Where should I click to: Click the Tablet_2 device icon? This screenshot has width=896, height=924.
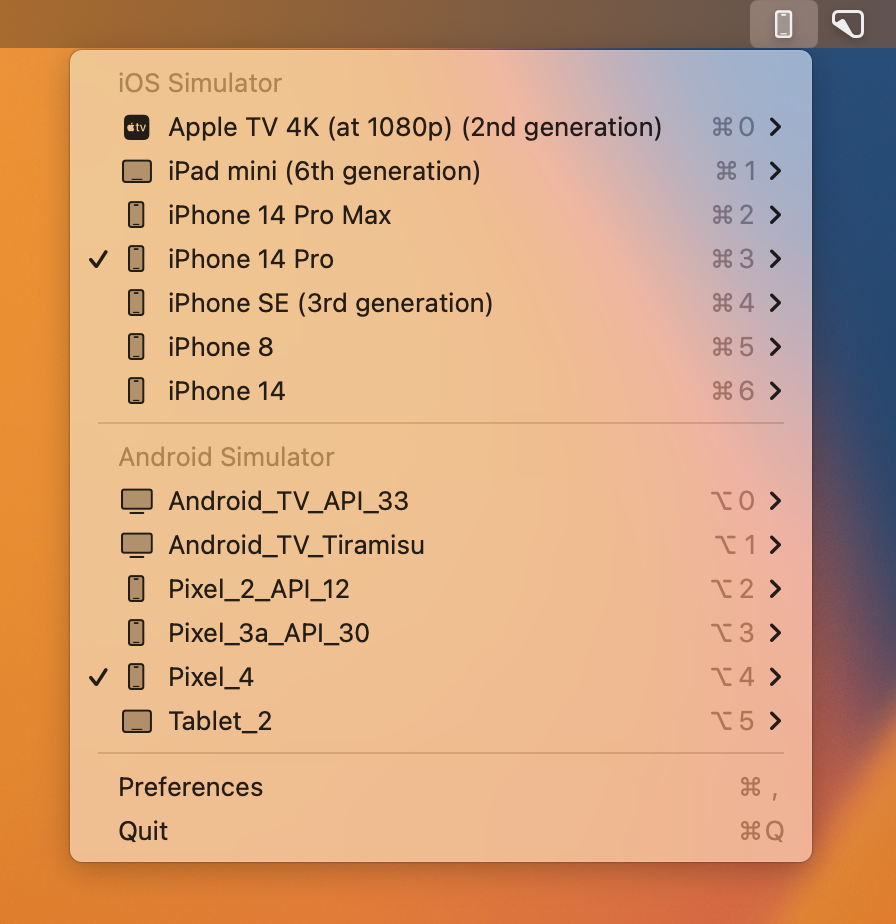[136, 721]
